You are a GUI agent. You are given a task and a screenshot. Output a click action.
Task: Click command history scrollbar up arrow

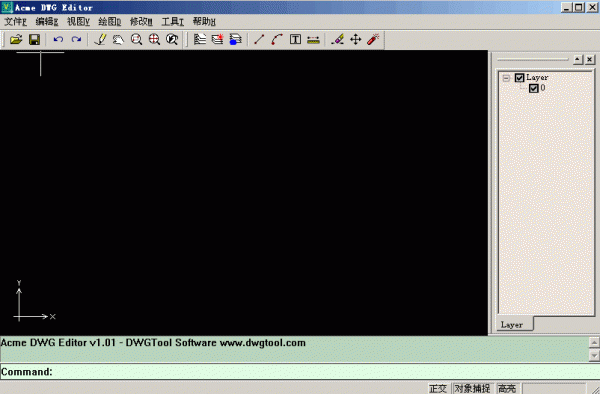[594, 342]
